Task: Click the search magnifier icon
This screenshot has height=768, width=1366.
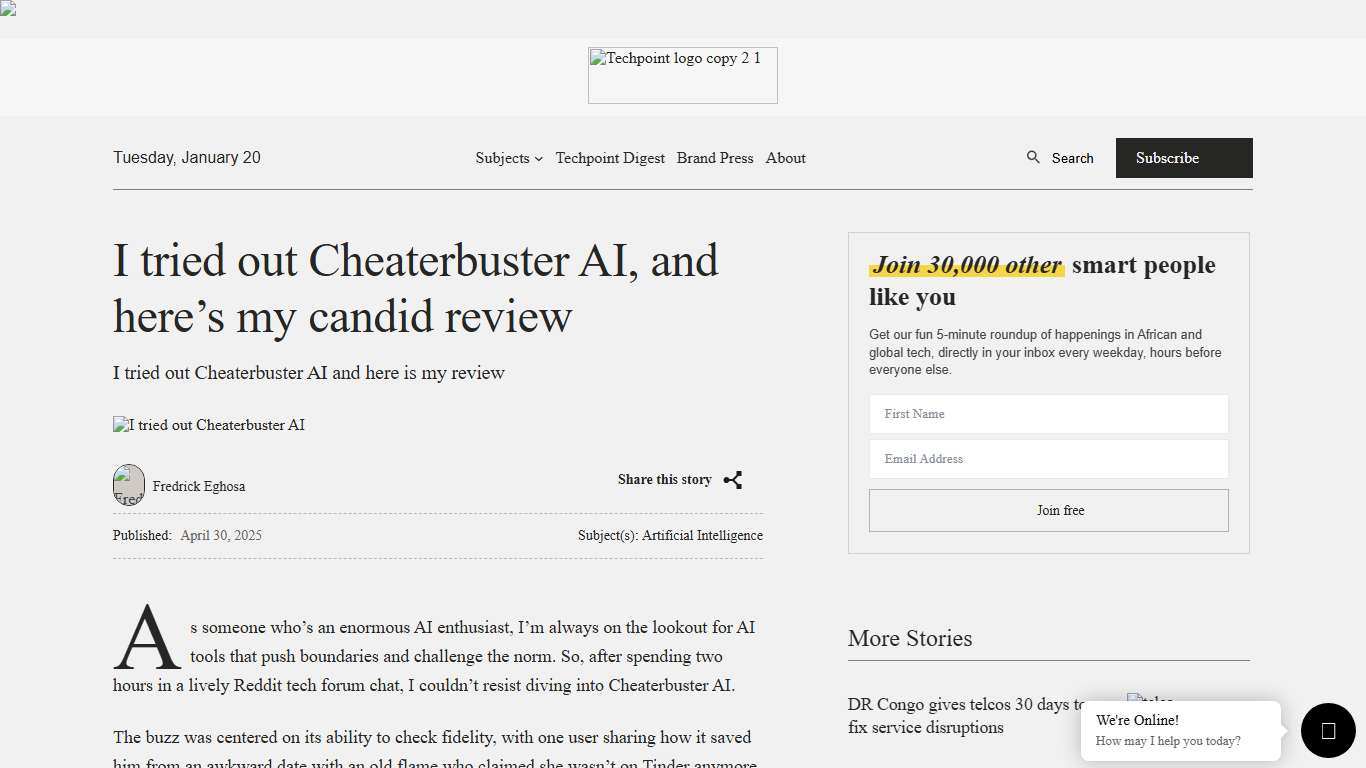Action: point(1033,157)
